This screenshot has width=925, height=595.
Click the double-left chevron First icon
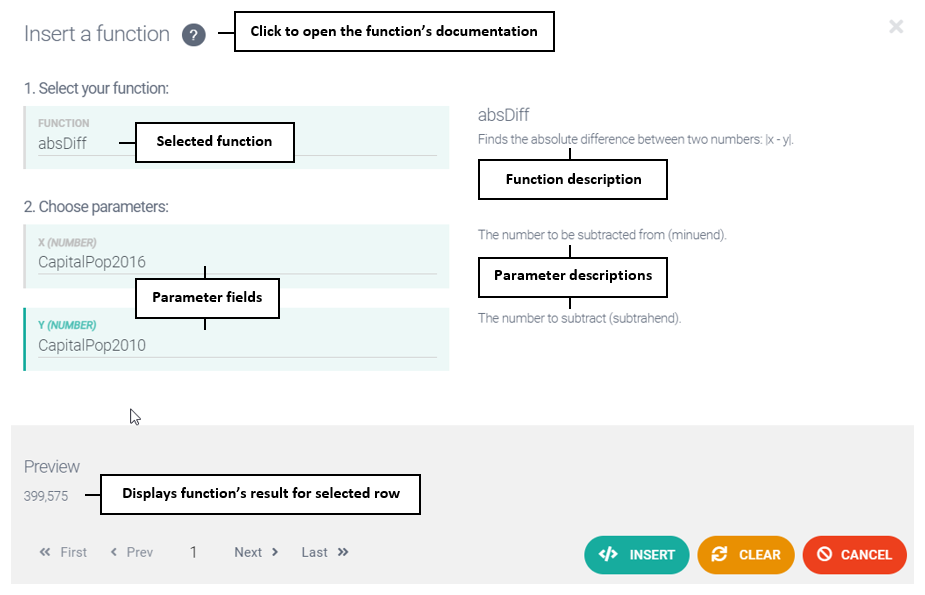45,552
